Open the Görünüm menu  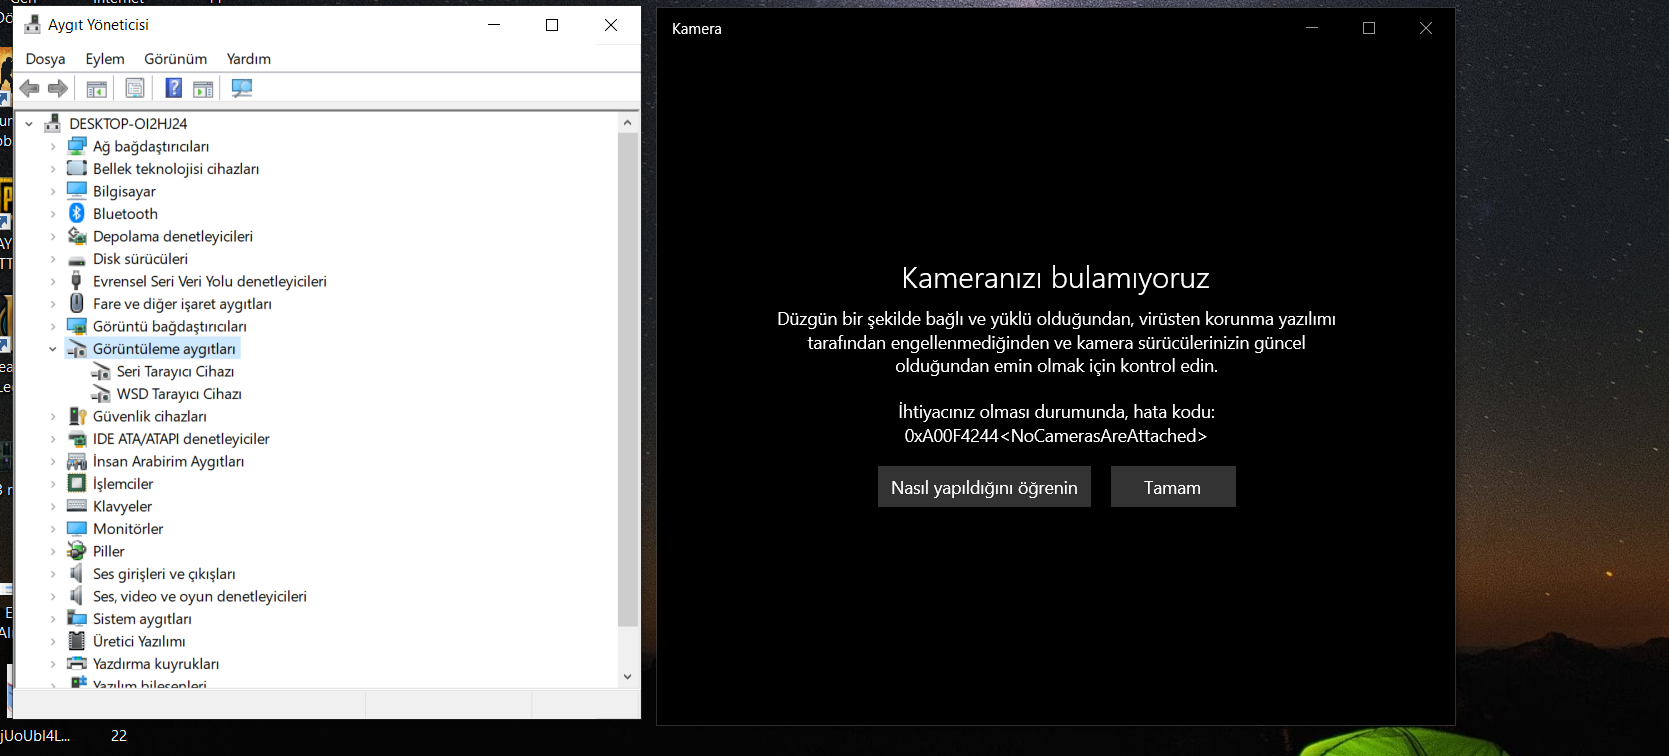coord(175,59)
